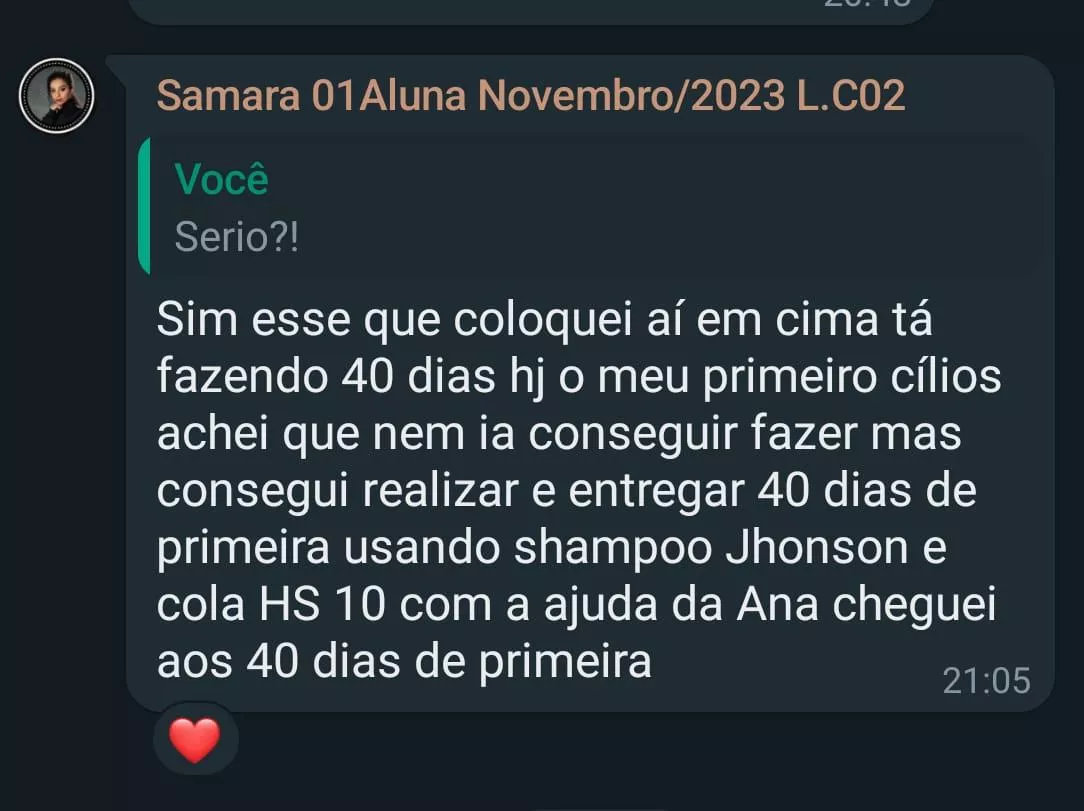The height and width of the screenshot is (811, 1084).
Task: Select the message timestamp 21:05
Action: pos(987,681)
